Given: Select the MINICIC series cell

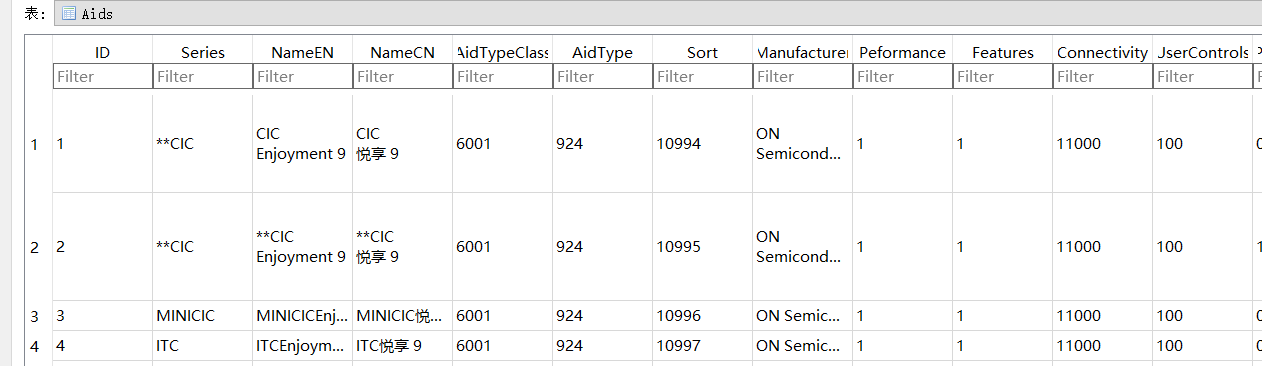Looking at the screenshot, I should 203,316.
